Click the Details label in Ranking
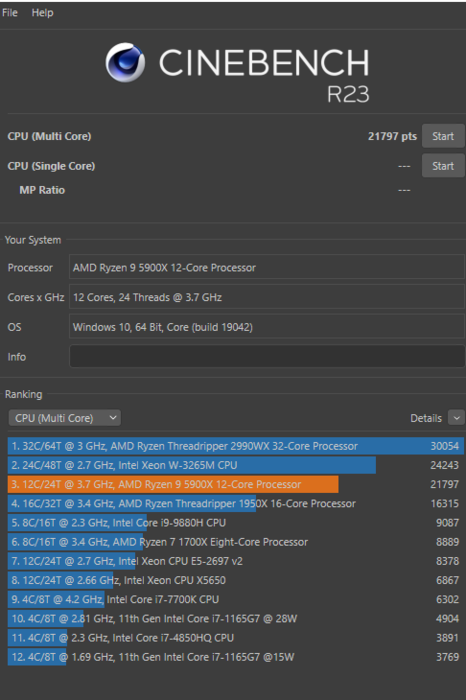Viewport: 466px width, 700px height. (x=426, y=418)
